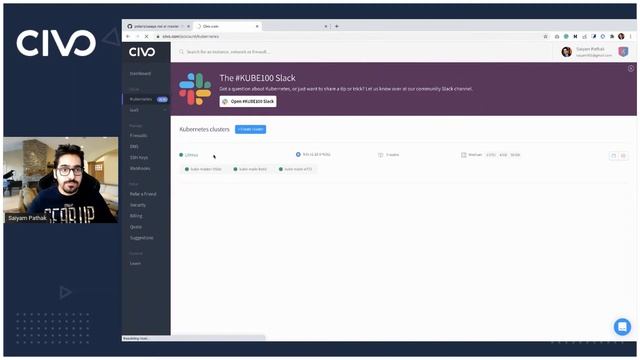Image resolution: width=640 pixels, height=360 pixels.
Task: Dismiss the KUBE100 Slack banner
Action: [631, 69]
